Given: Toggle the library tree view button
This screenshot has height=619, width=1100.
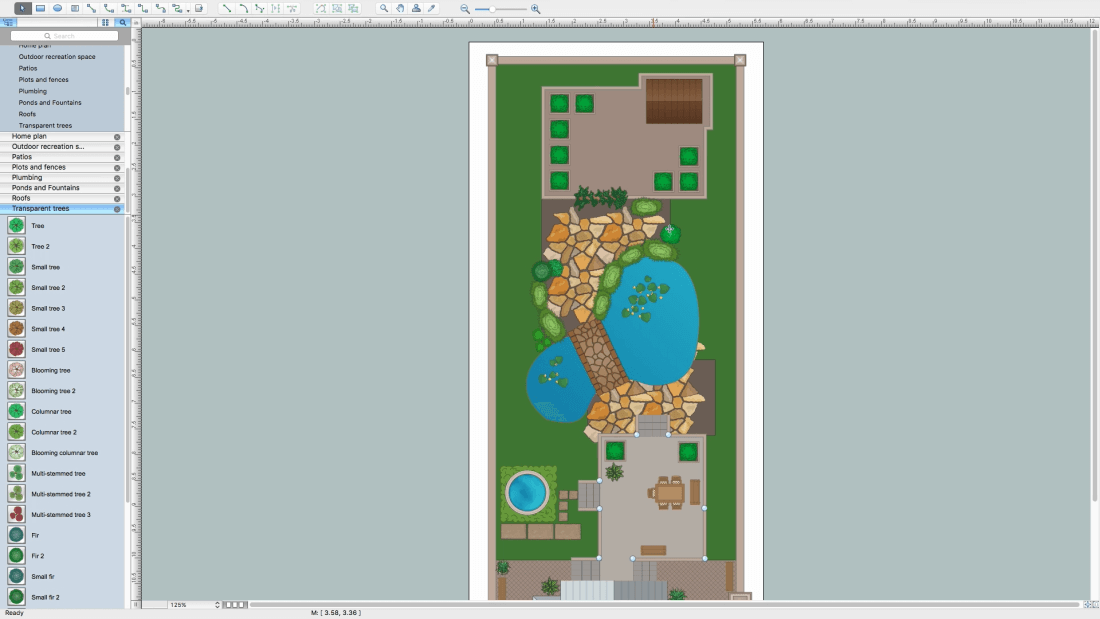Looking at the screenshot, I should click(9, 21).
